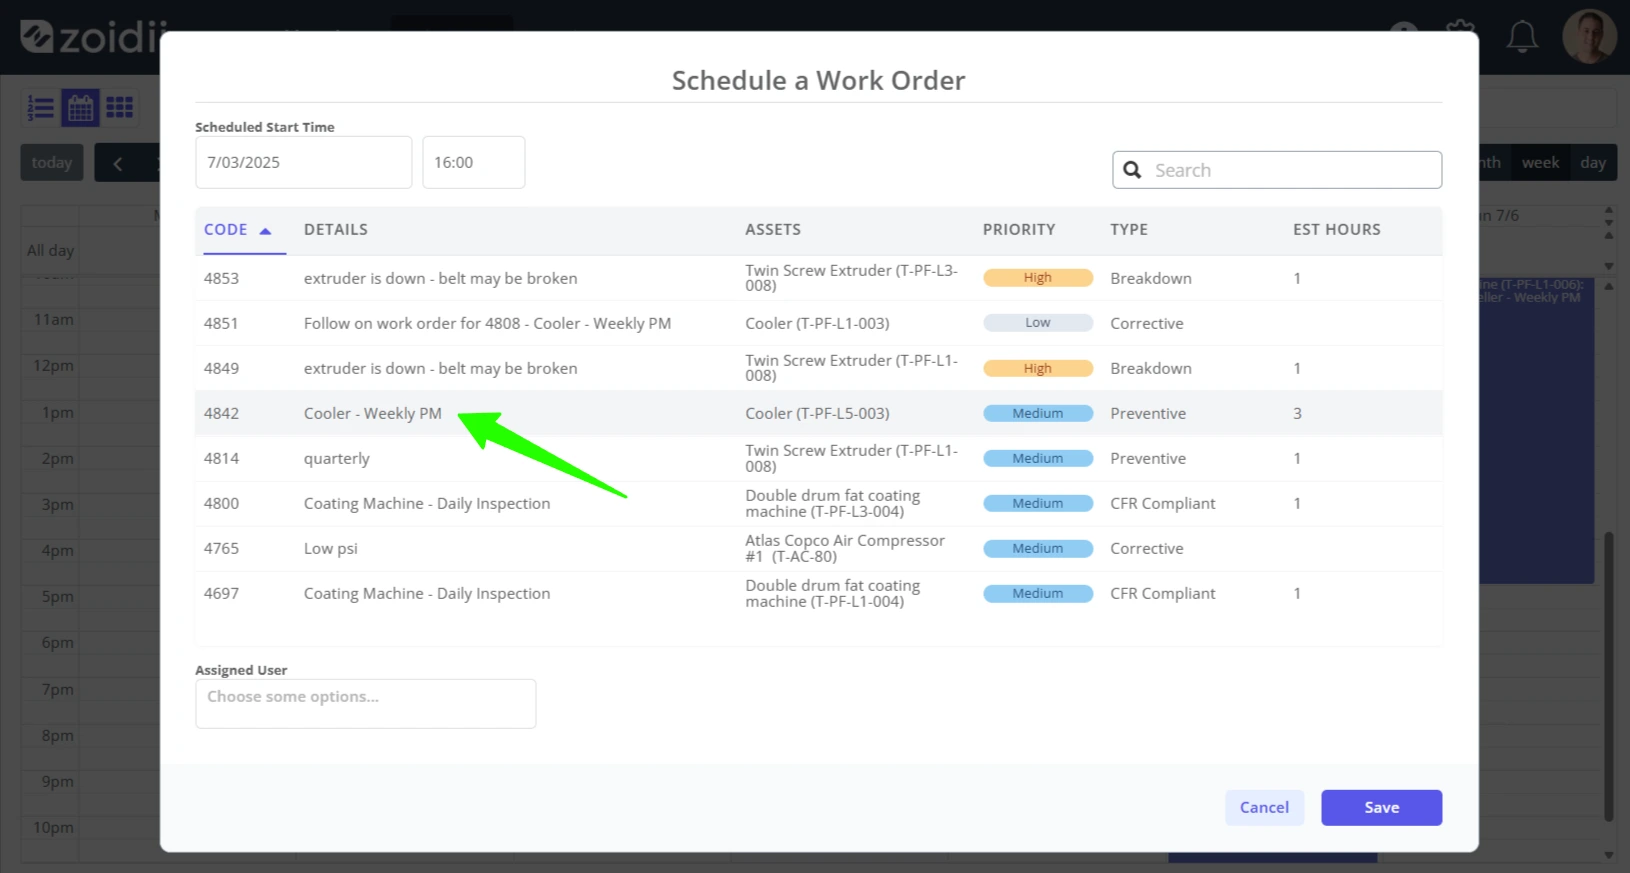Click Medium priority badge in row 4765
Viewport: 1630px width, 873px height.
click(1038, 548)
